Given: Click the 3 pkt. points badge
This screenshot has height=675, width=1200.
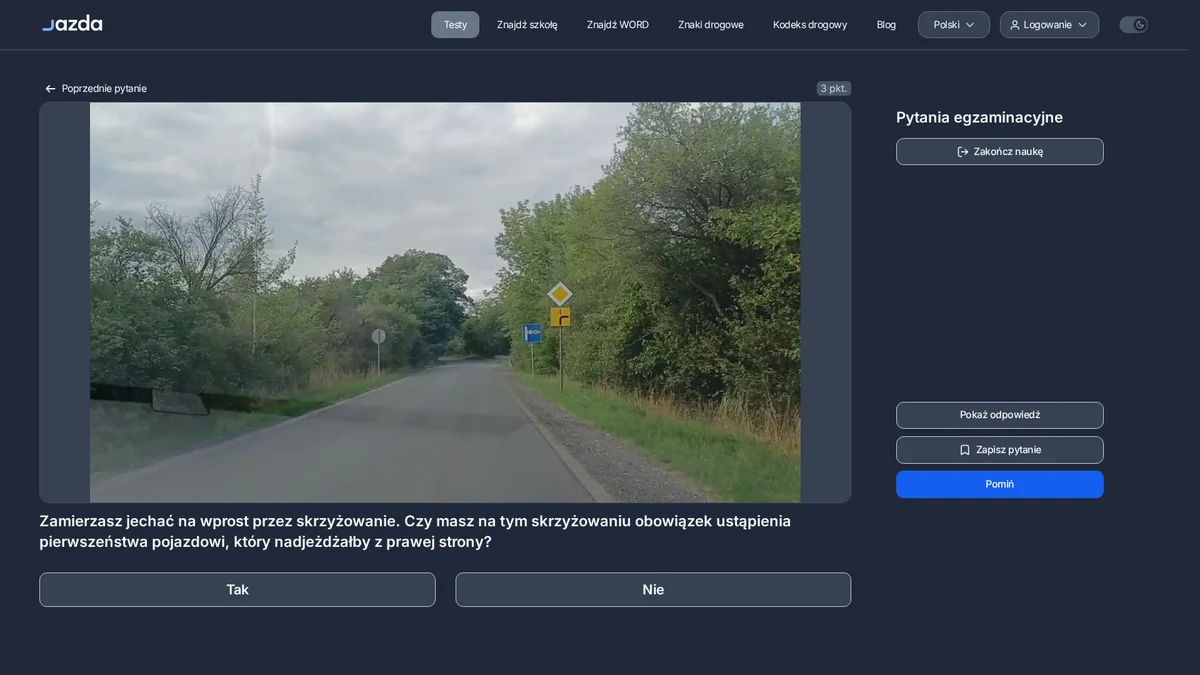Looking at the screenshot, I should [834, 88].
